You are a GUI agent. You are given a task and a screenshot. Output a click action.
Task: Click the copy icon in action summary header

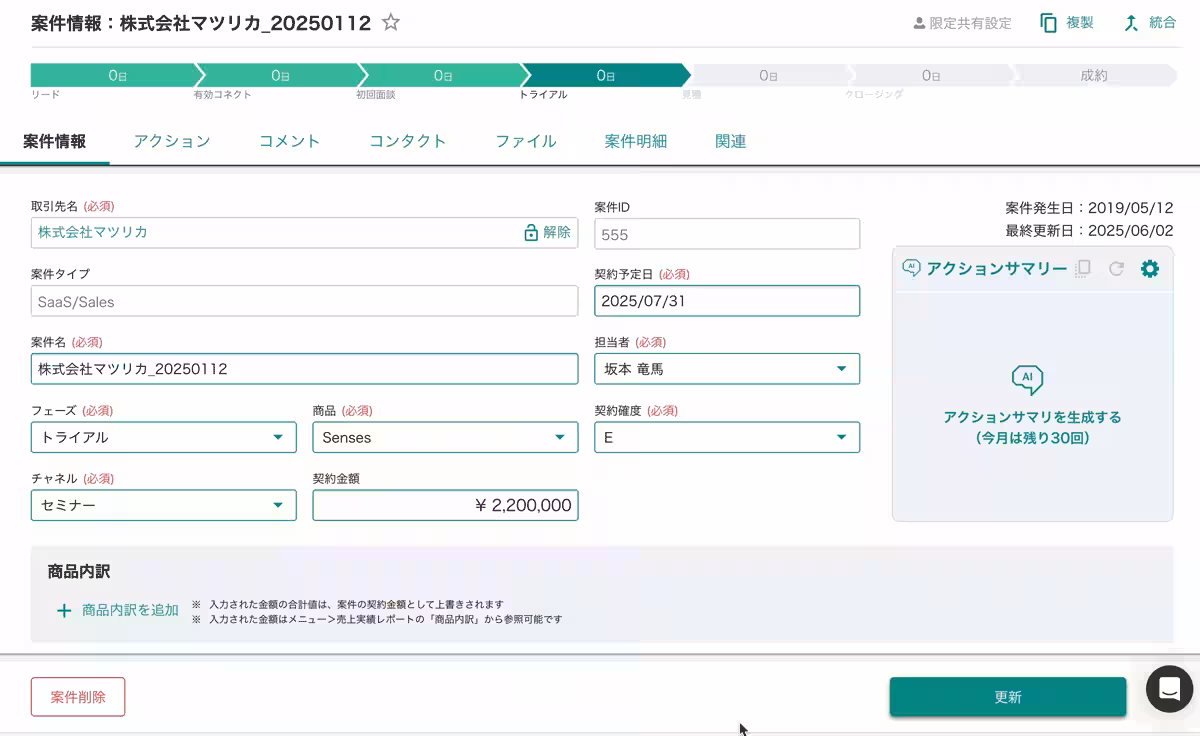(x=1083, y=268)
